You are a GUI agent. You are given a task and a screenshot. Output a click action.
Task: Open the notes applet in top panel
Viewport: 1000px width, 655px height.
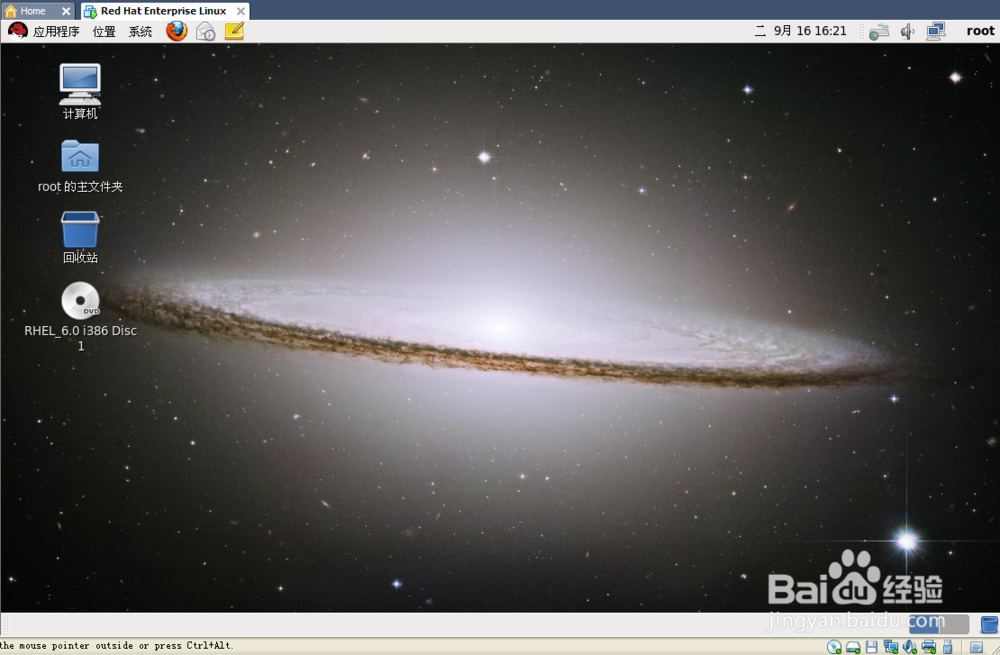pos(234,31)
